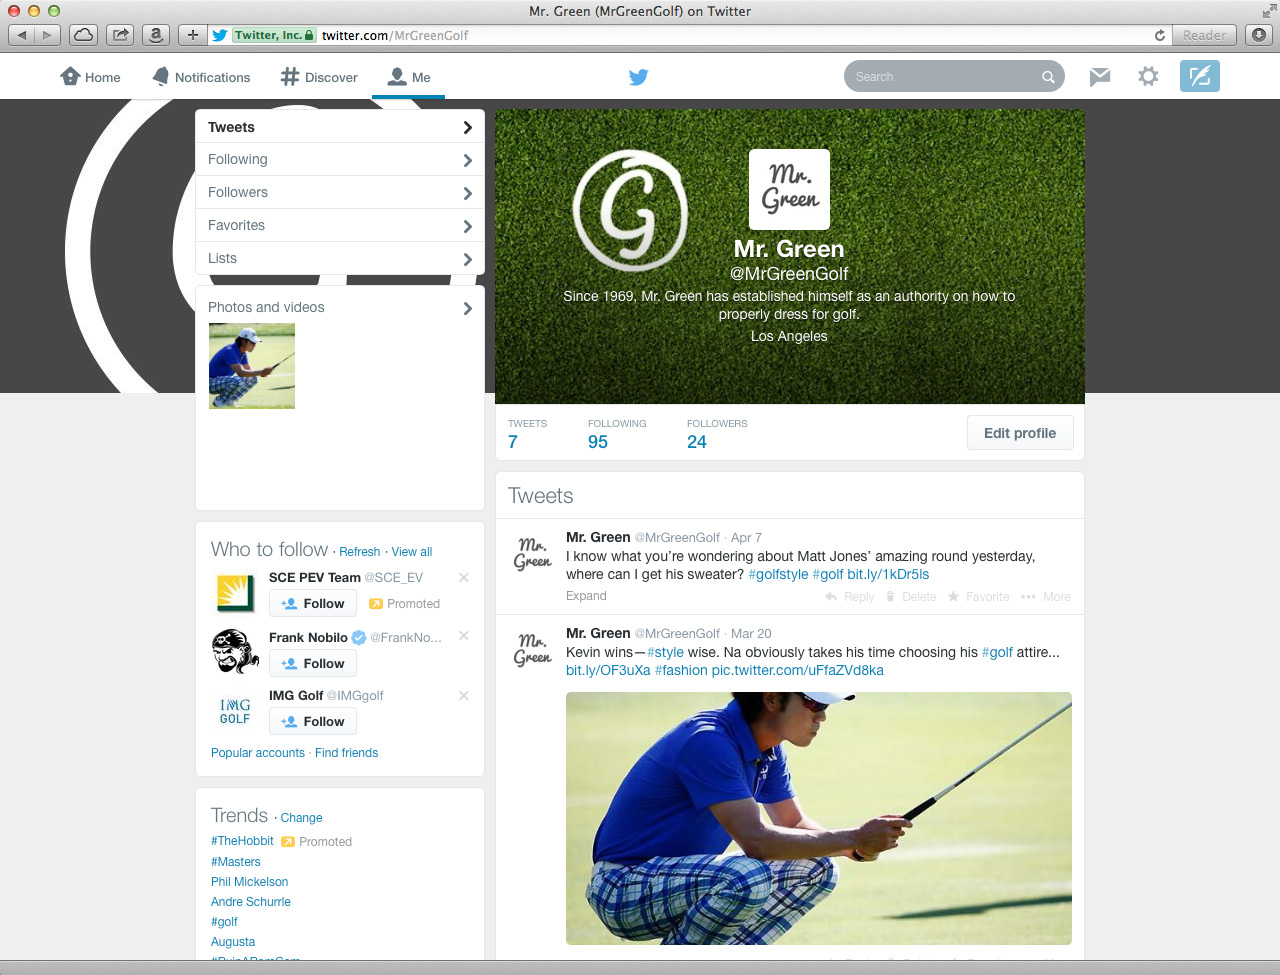
Task: Open the Andre Schurrle trend
Action: [x=251, y=902]
